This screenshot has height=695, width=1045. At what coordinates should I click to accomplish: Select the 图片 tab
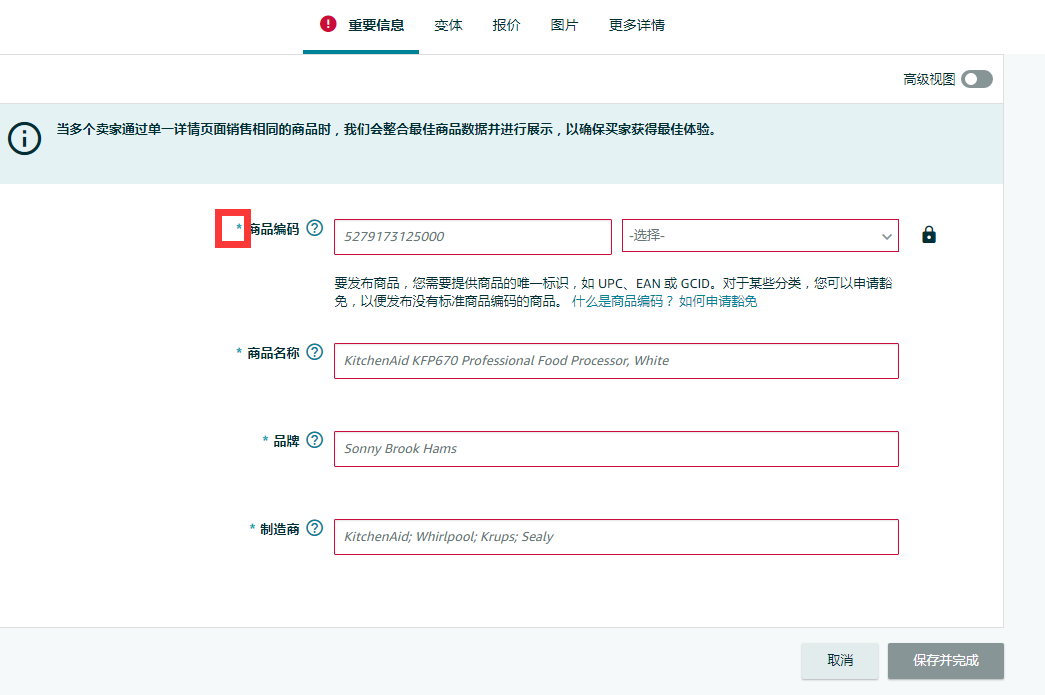coord(564,24)
